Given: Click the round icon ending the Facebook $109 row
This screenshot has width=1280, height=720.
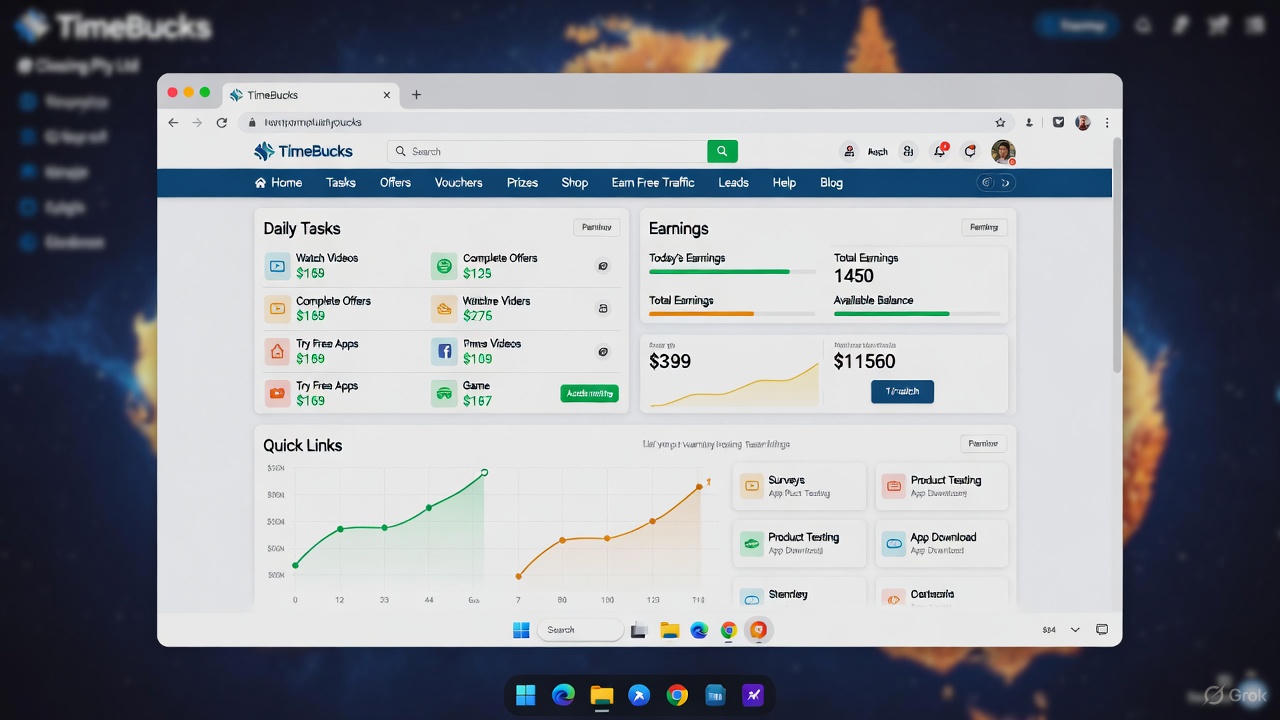Looking at the screenshot, I should click(x=602, y=351).
